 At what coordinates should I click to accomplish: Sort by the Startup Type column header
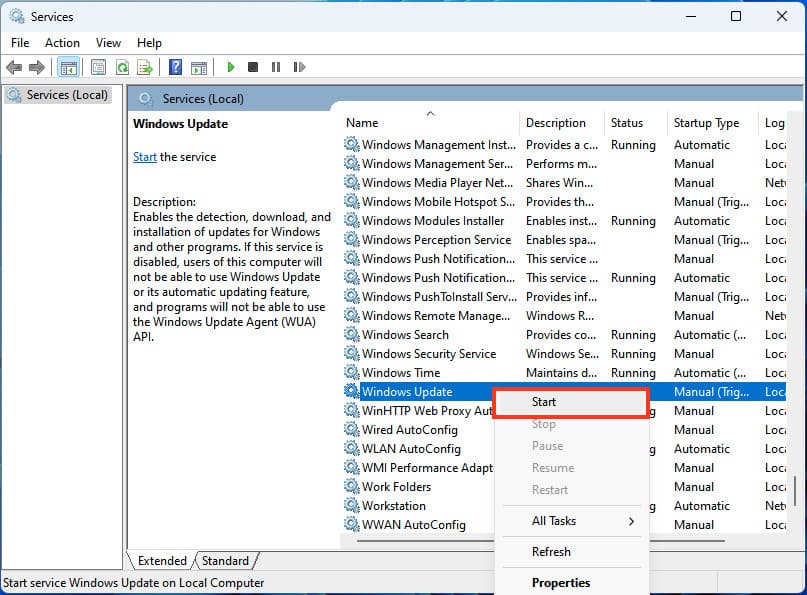[x=713, y=122]
